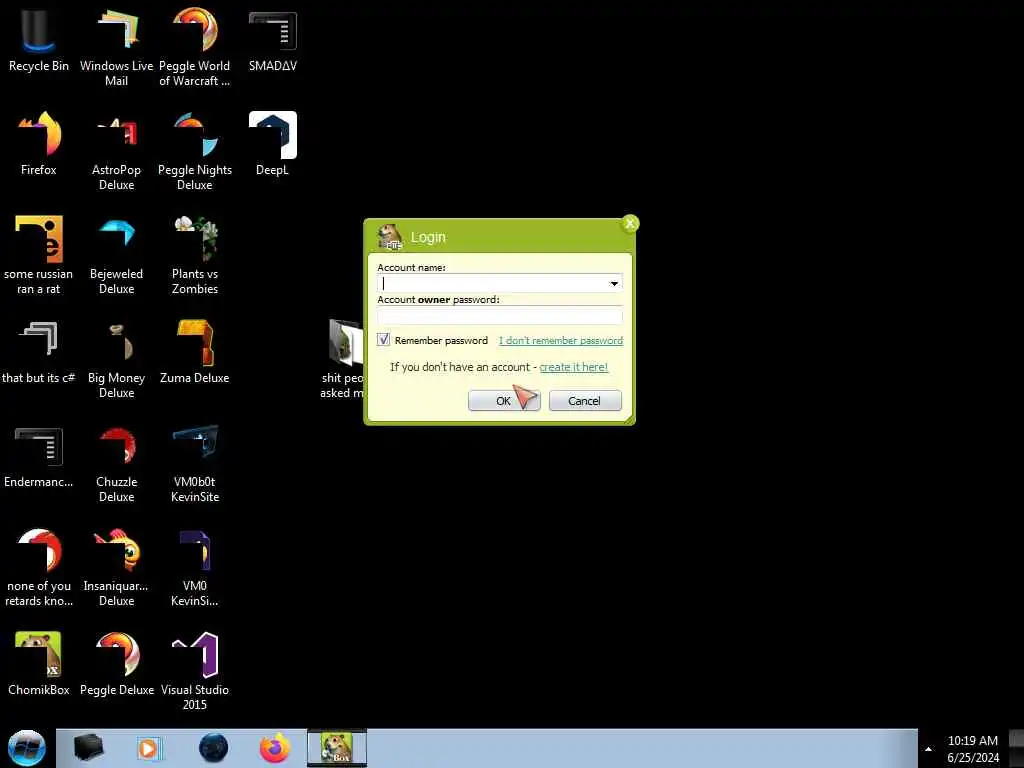The width and height of the screenshot is (1024, 768).
Task: Select the Plants vs Zombies icon
Action: coord(195,255)
